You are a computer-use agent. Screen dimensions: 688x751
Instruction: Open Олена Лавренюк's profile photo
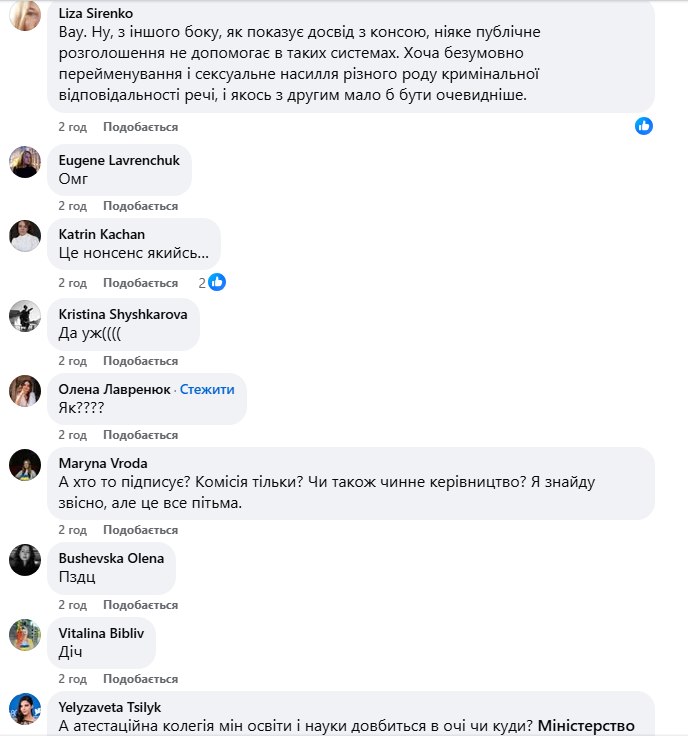(x=25, y=391)
